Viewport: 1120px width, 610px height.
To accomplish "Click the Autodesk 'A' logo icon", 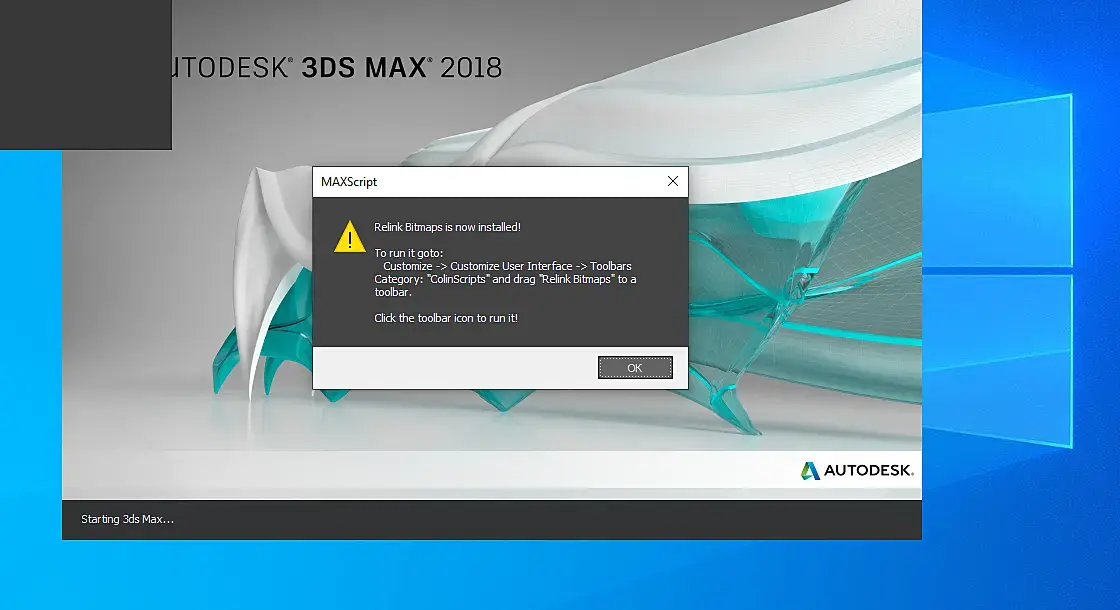I will [810, 471].
